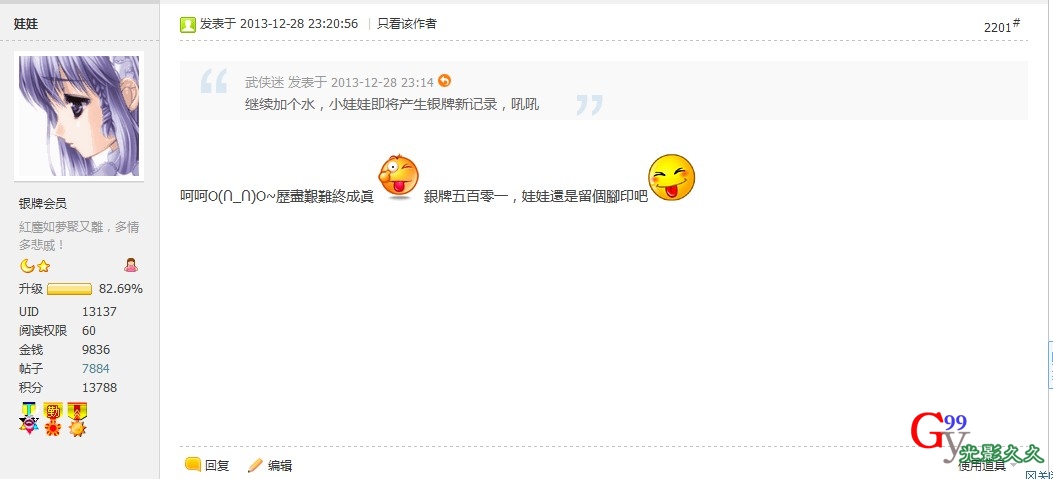The image size is (1053, 479).
Task: Click the first medal badge icon
Action: click(29, 419)
